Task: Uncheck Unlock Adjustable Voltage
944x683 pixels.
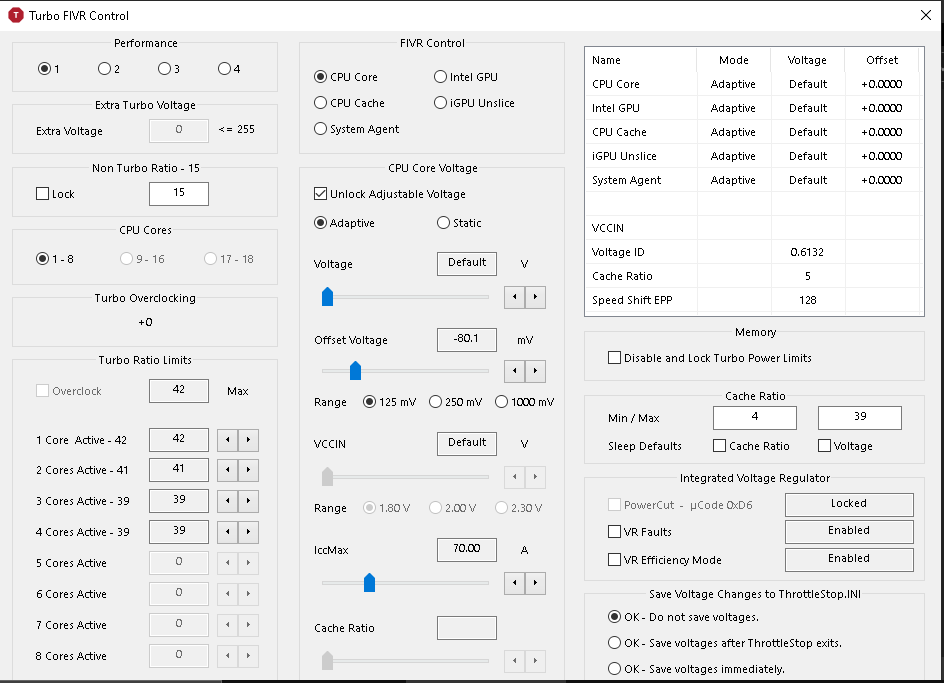Action: [321, 194]
